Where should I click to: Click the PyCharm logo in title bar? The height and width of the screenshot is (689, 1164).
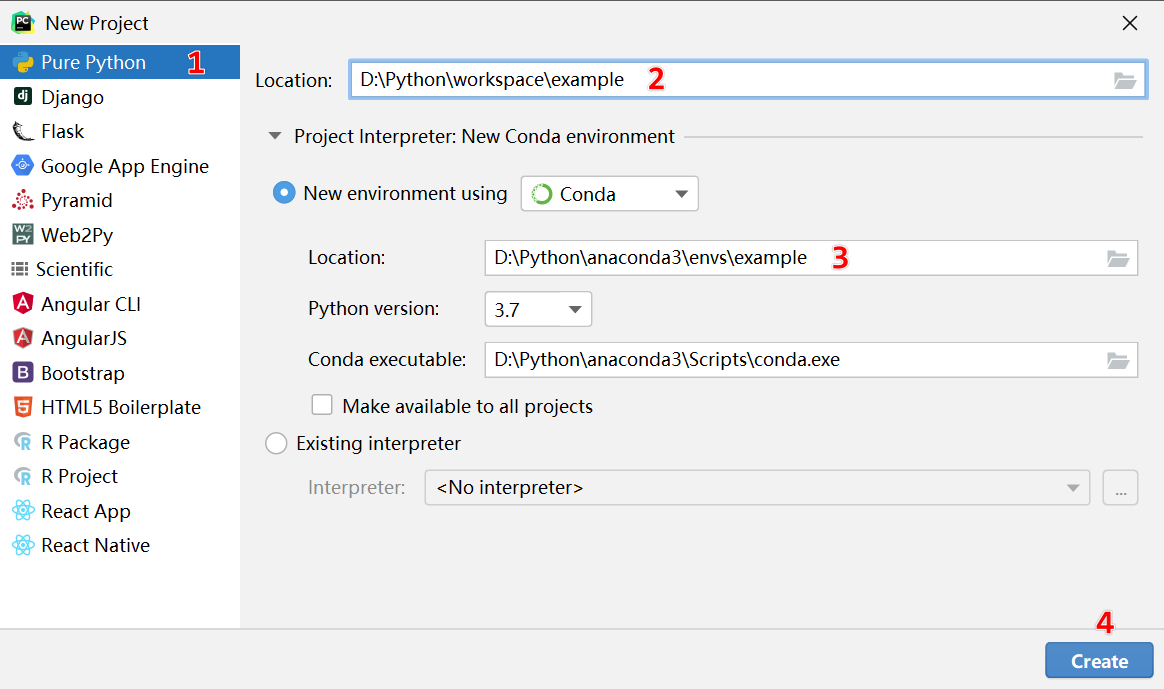coord(23,23)
